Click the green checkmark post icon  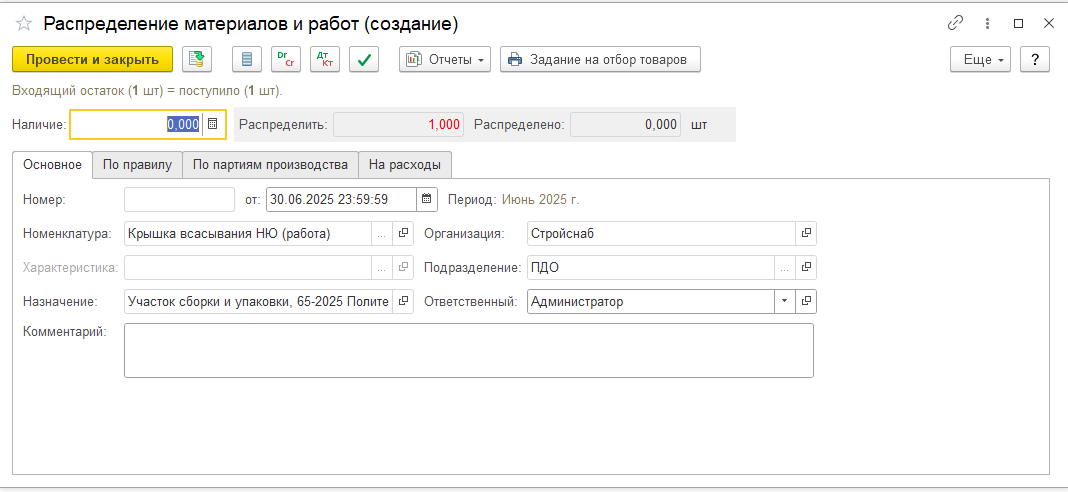pos(364,60)
